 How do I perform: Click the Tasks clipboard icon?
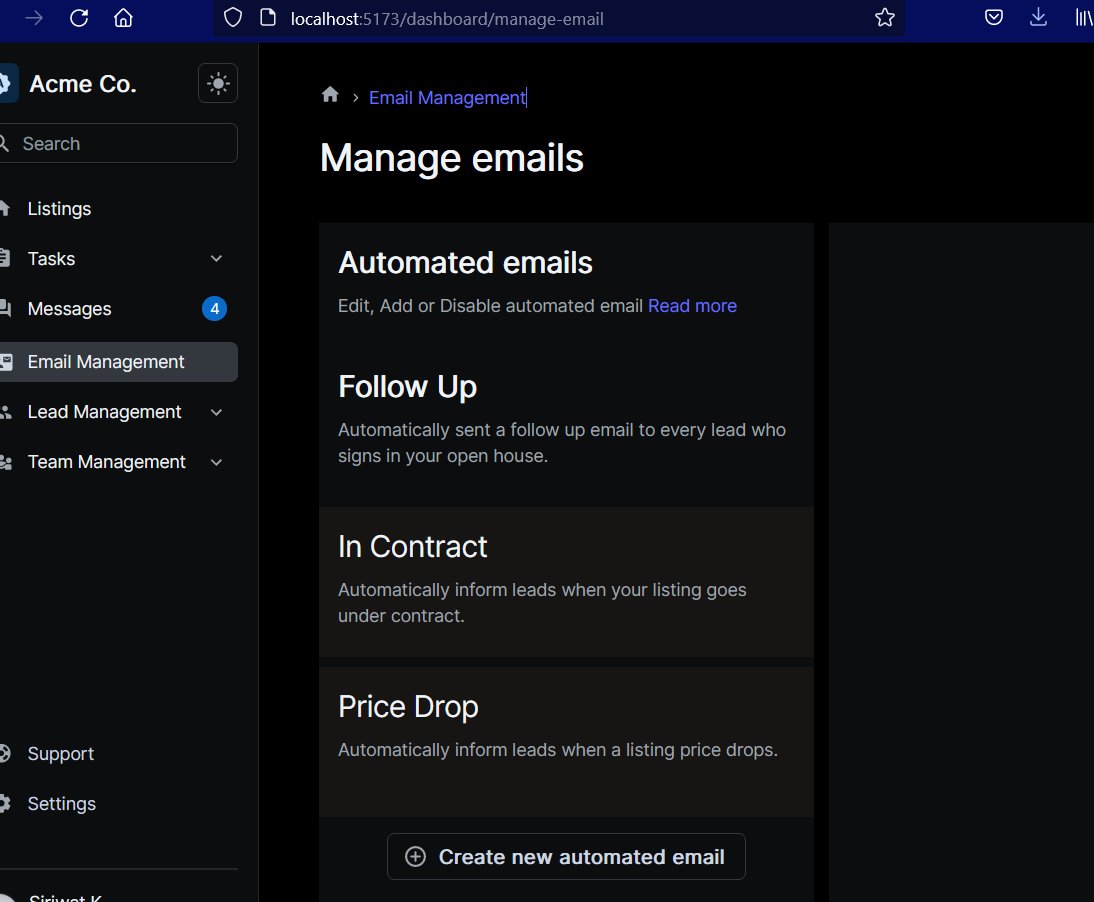[5, 258]
